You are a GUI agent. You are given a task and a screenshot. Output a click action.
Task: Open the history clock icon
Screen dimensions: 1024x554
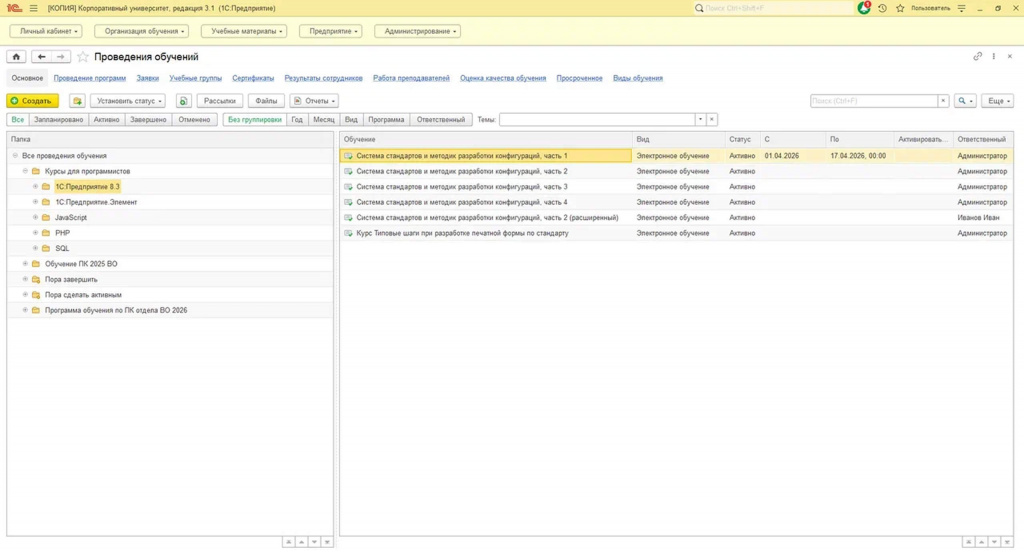coord(882,8)
